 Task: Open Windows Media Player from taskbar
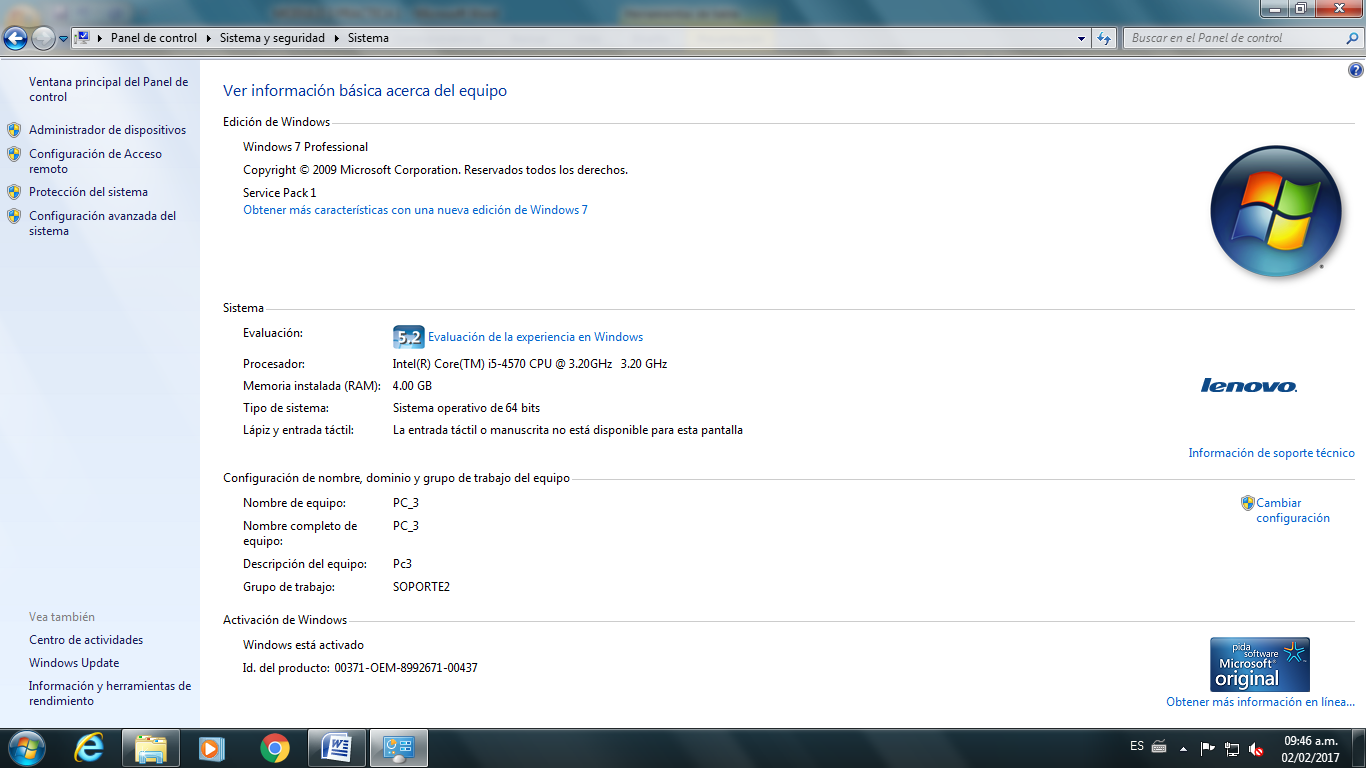point(212,748)
